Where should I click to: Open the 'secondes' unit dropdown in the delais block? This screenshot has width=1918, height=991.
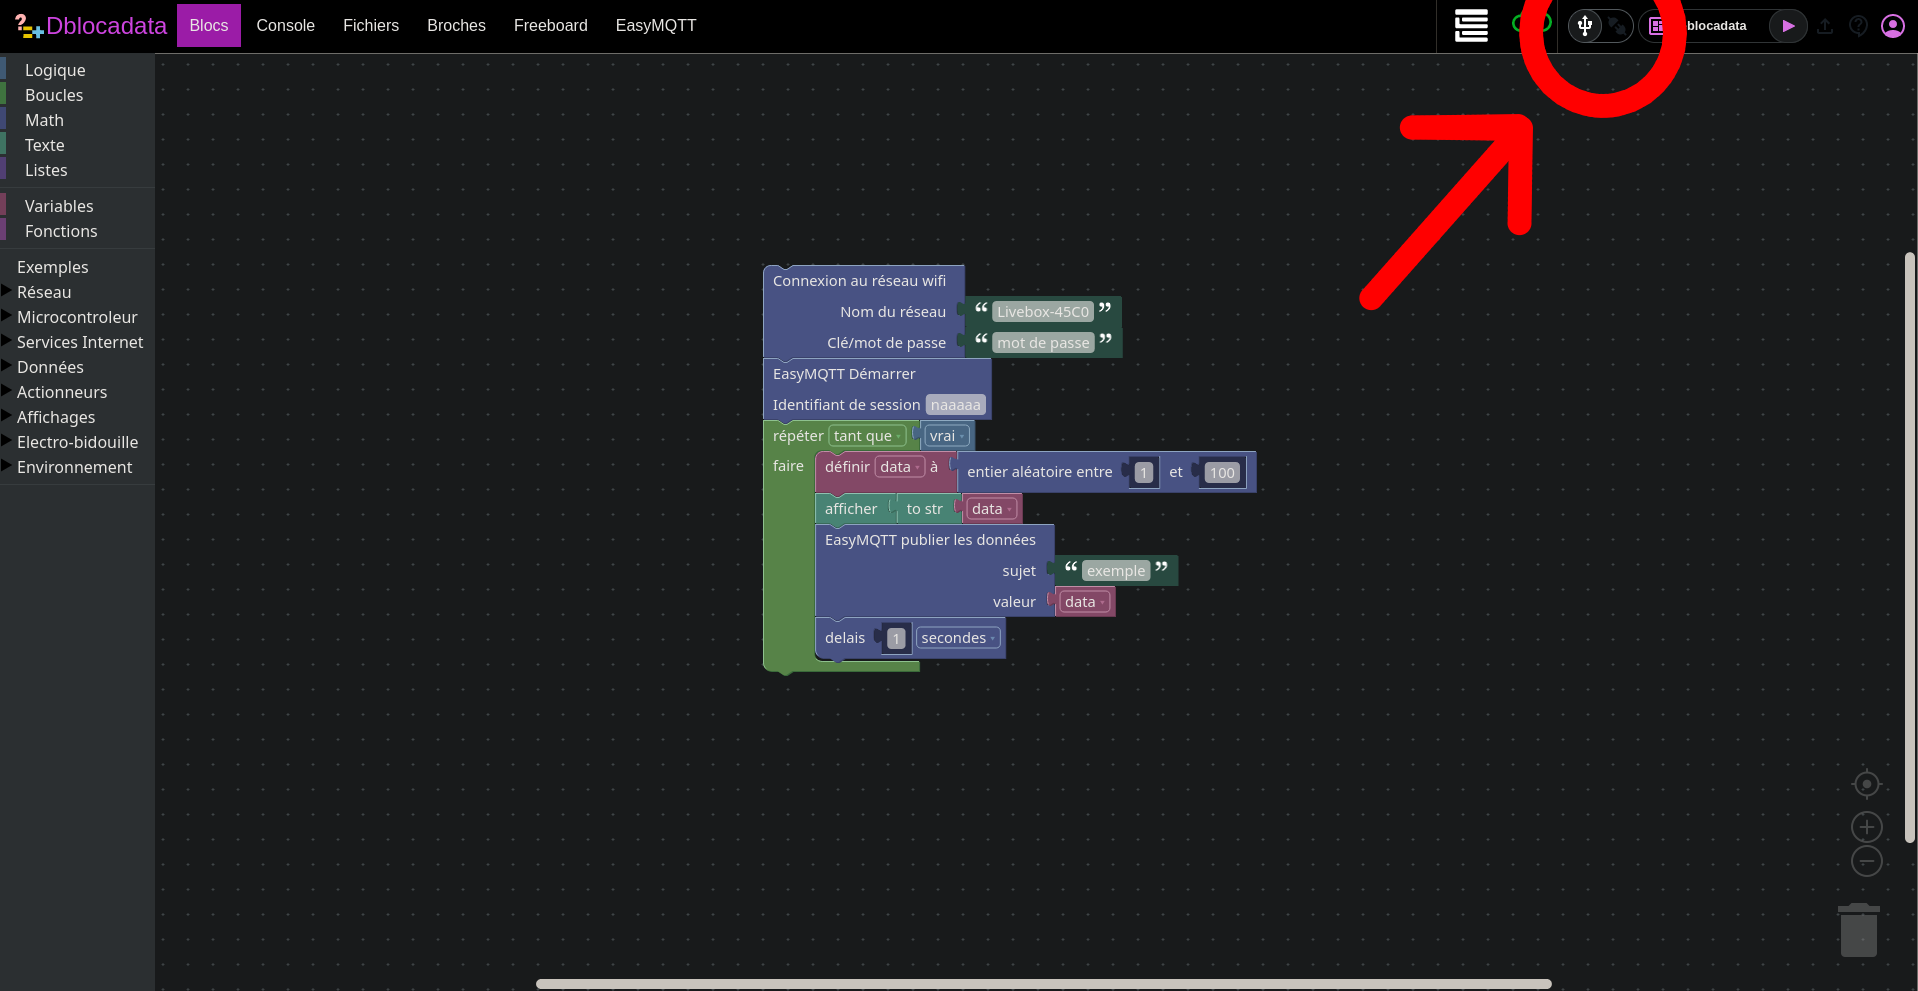pyautogui.click(x=957, y=638)
